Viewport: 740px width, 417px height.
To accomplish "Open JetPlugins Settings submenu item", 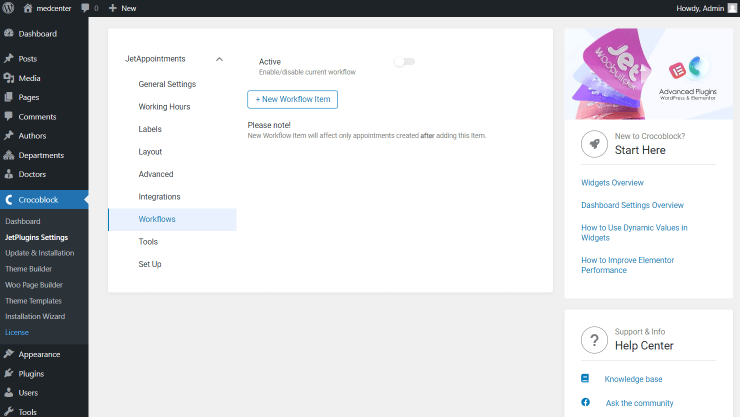I will coord(36,237).
